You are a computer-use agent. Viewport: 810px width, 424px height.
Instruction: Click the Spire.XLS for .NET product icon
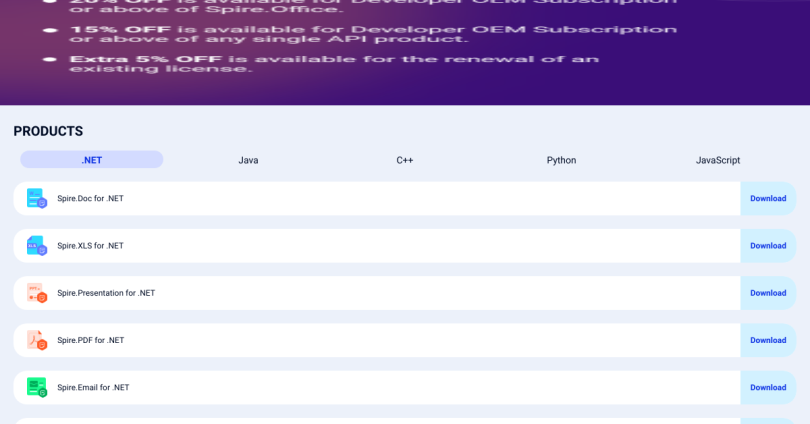point(36,246)
